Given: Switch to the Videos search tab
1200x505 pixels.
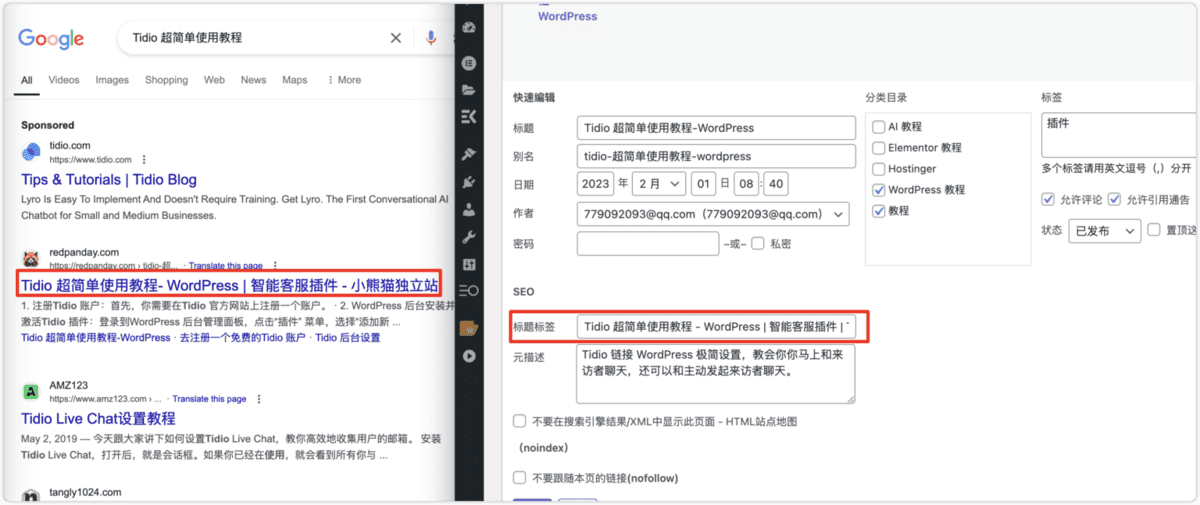Looking at the screenshot, I should click(x=64, y=80).
